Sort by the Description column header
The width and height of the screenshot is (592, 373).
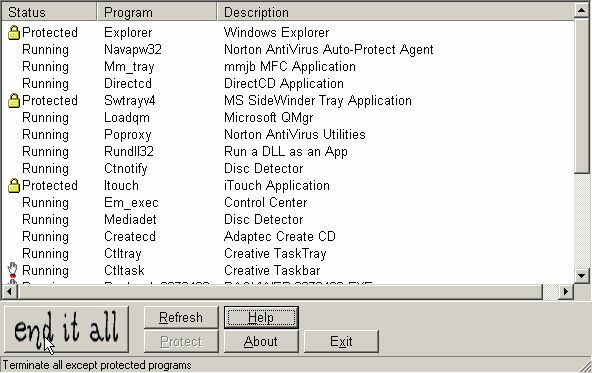[x=396, y=12]
